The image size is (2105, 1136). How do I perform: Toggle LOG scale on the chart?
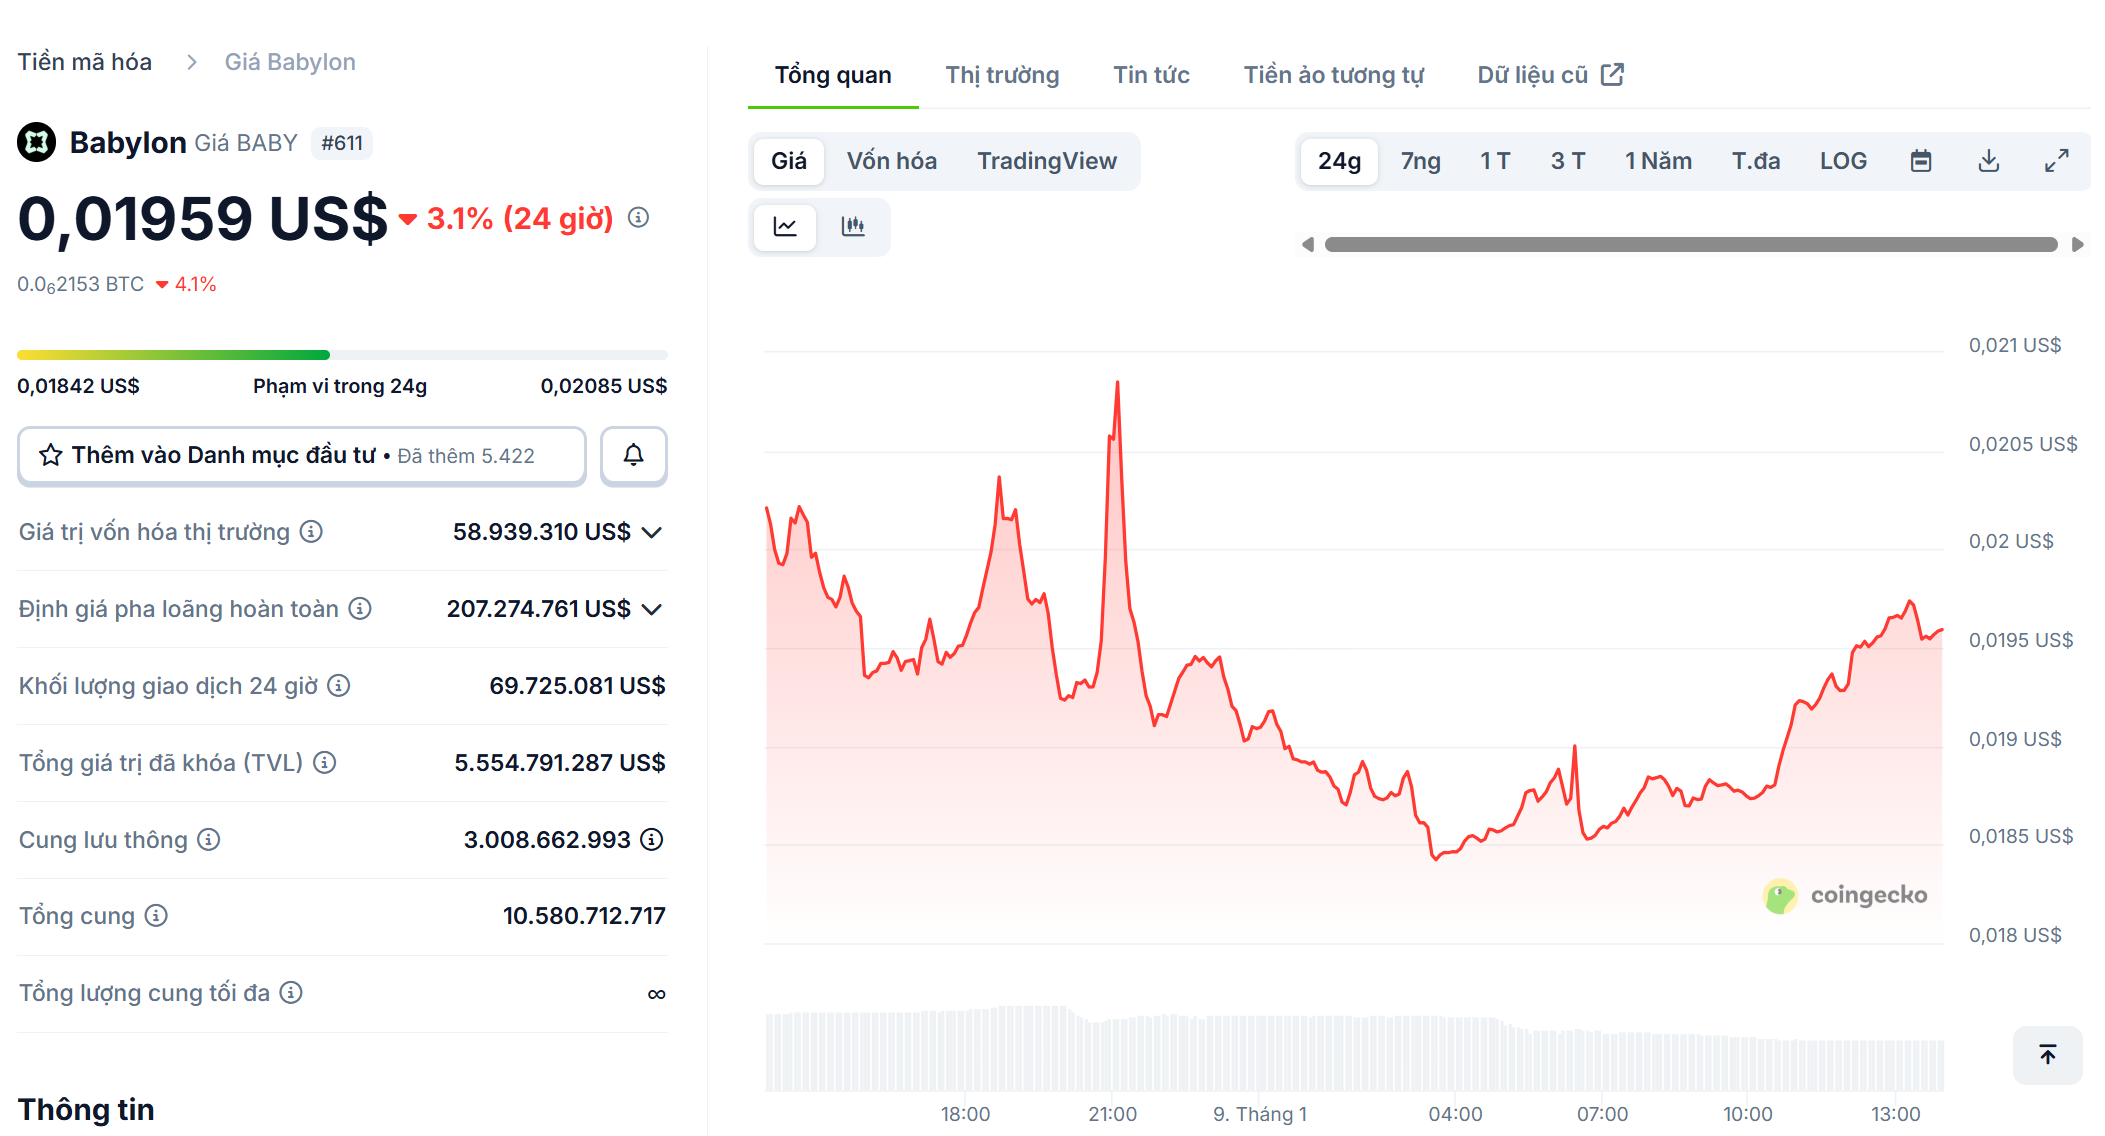(1844, 160)
